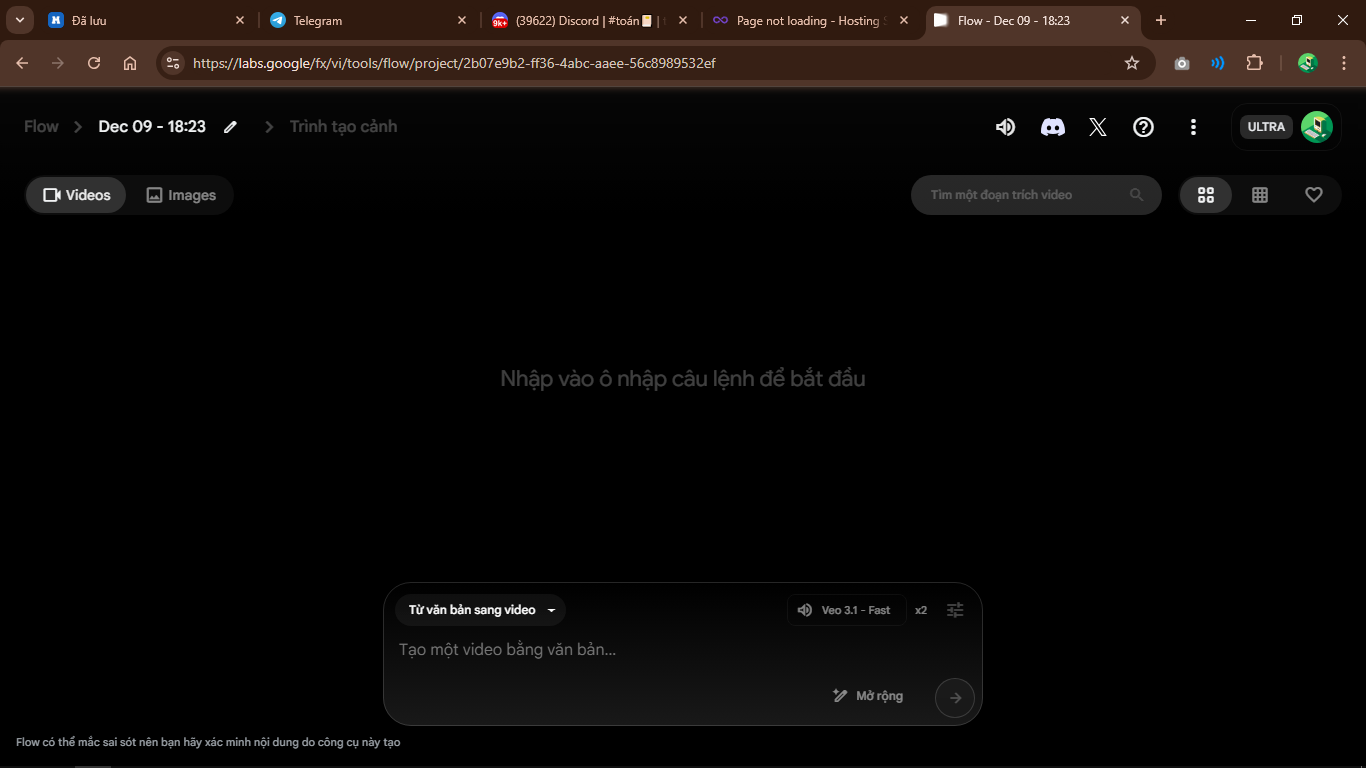Image resolution: width=1366 pixels, height=768 pixels.
Task: Open the Veo 3.1 - Fast model selector
Action: tap(845, 610)
